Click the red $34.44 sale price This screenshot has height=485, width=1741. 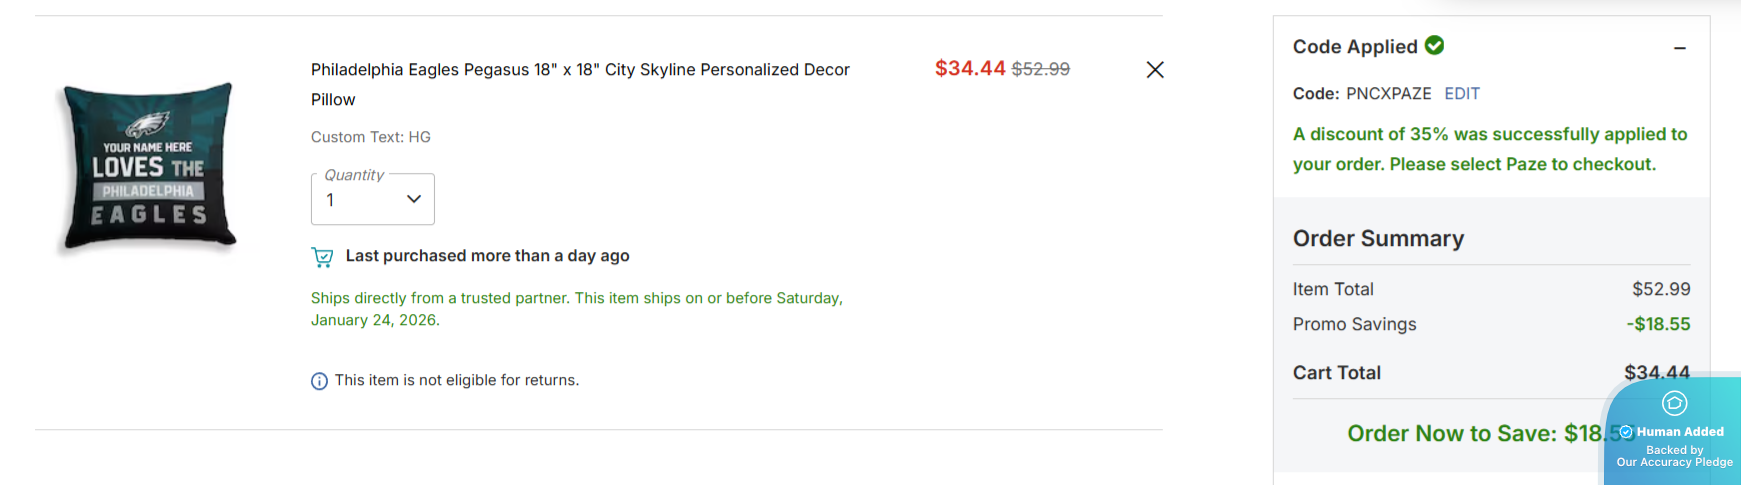[x=969, y=69]
